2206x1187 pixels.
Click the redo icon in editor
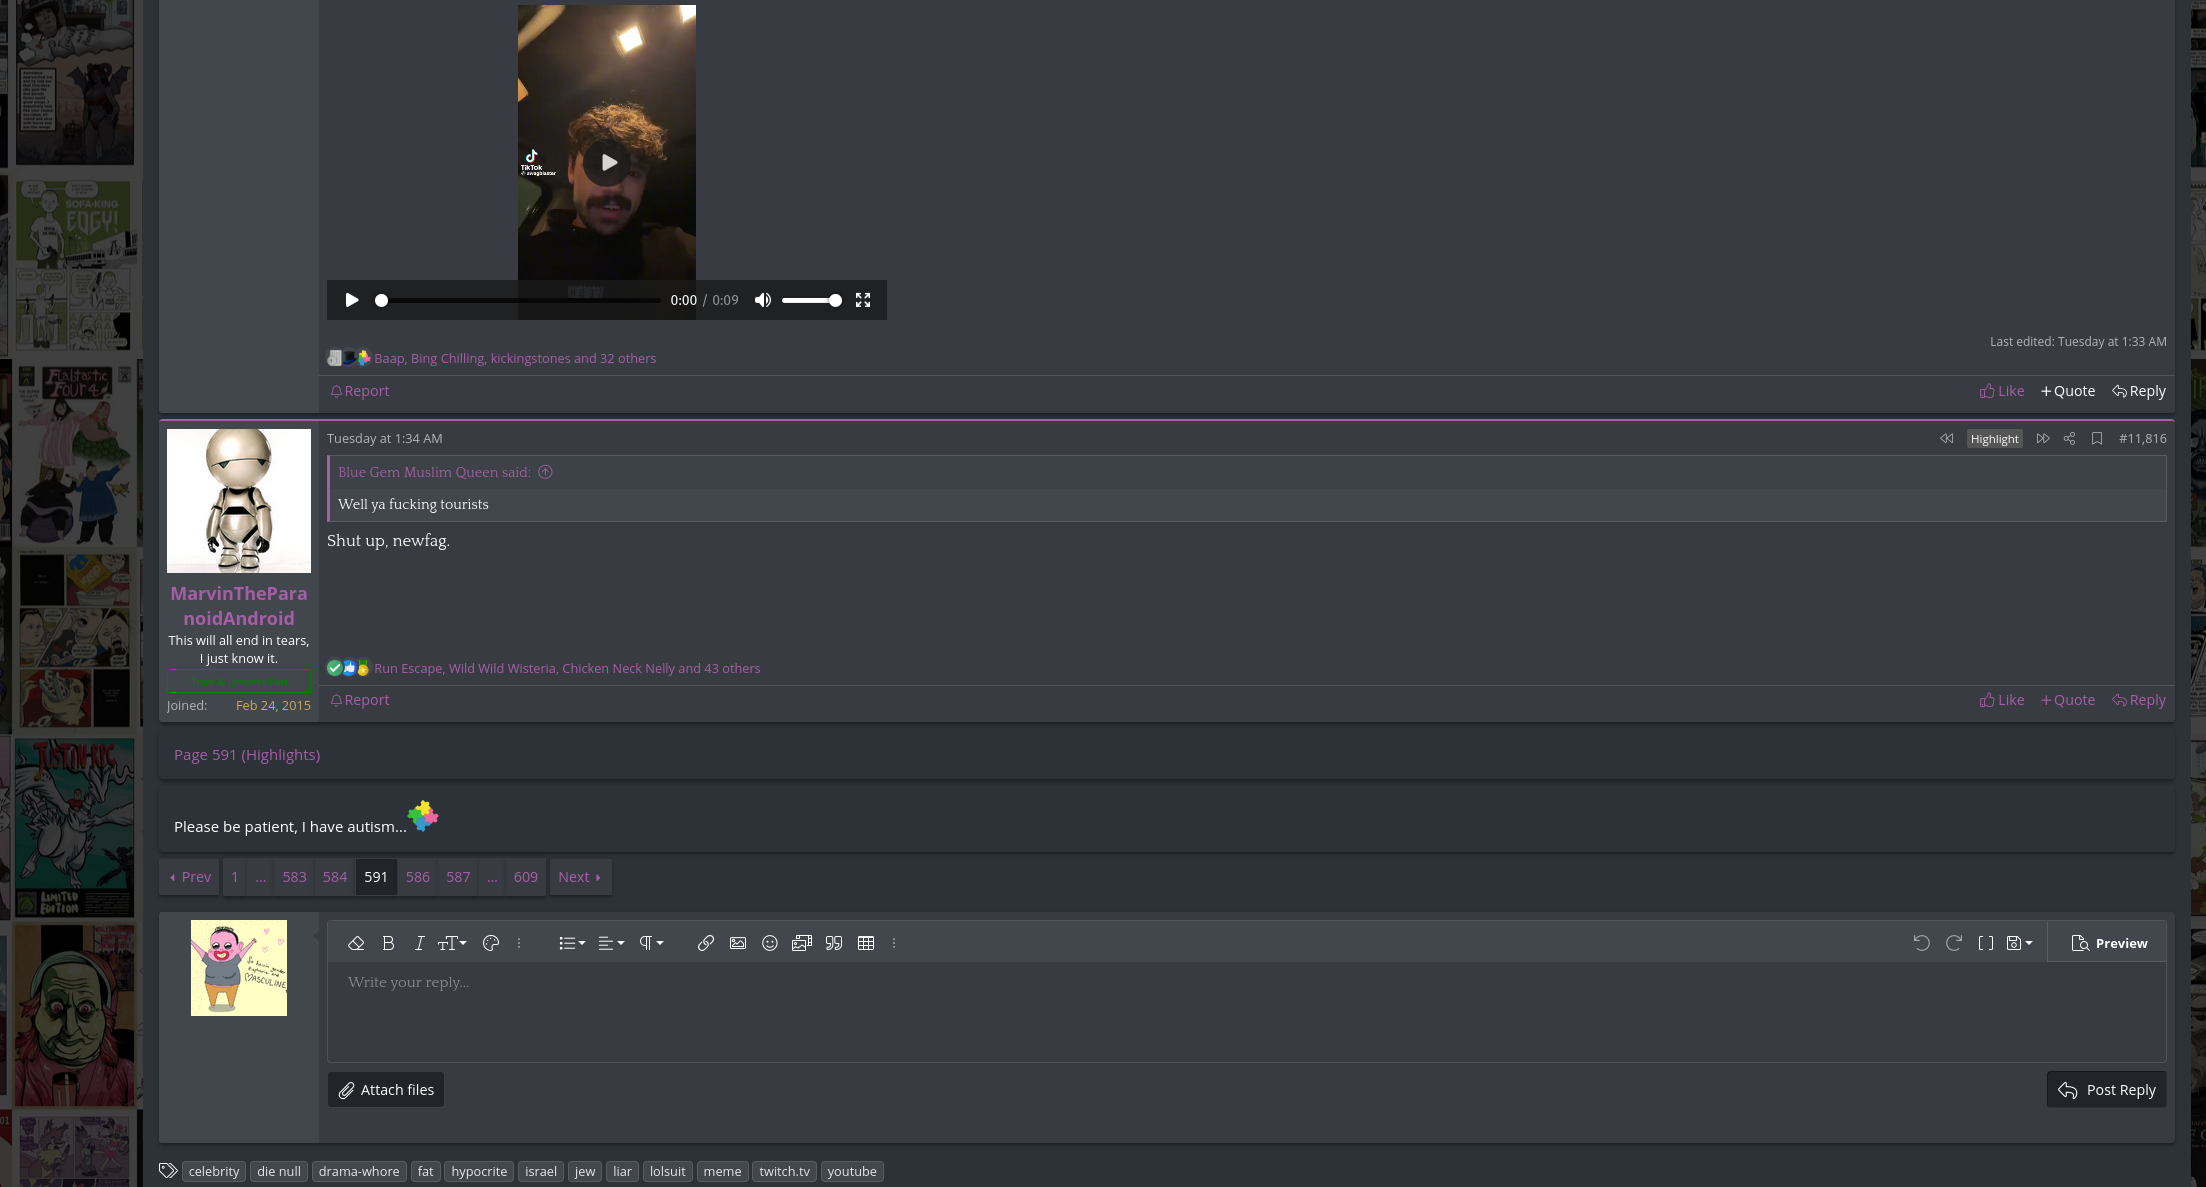pos(1954,943)
